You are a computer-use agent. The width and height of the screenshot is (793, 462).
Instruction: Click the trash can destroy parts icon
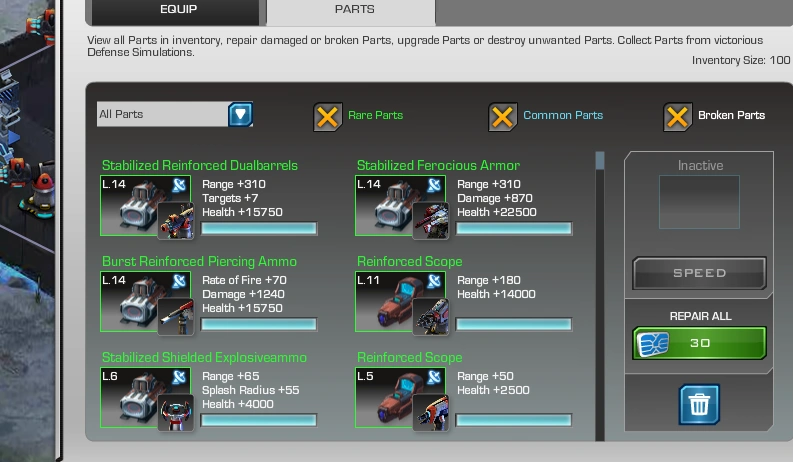click(x=699, y=404)
